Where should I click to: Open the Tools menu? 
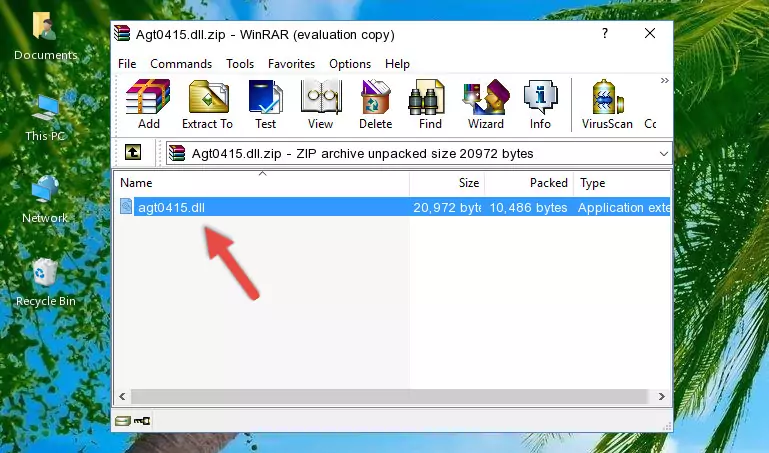pyautogui.click(x=240, y=64)
